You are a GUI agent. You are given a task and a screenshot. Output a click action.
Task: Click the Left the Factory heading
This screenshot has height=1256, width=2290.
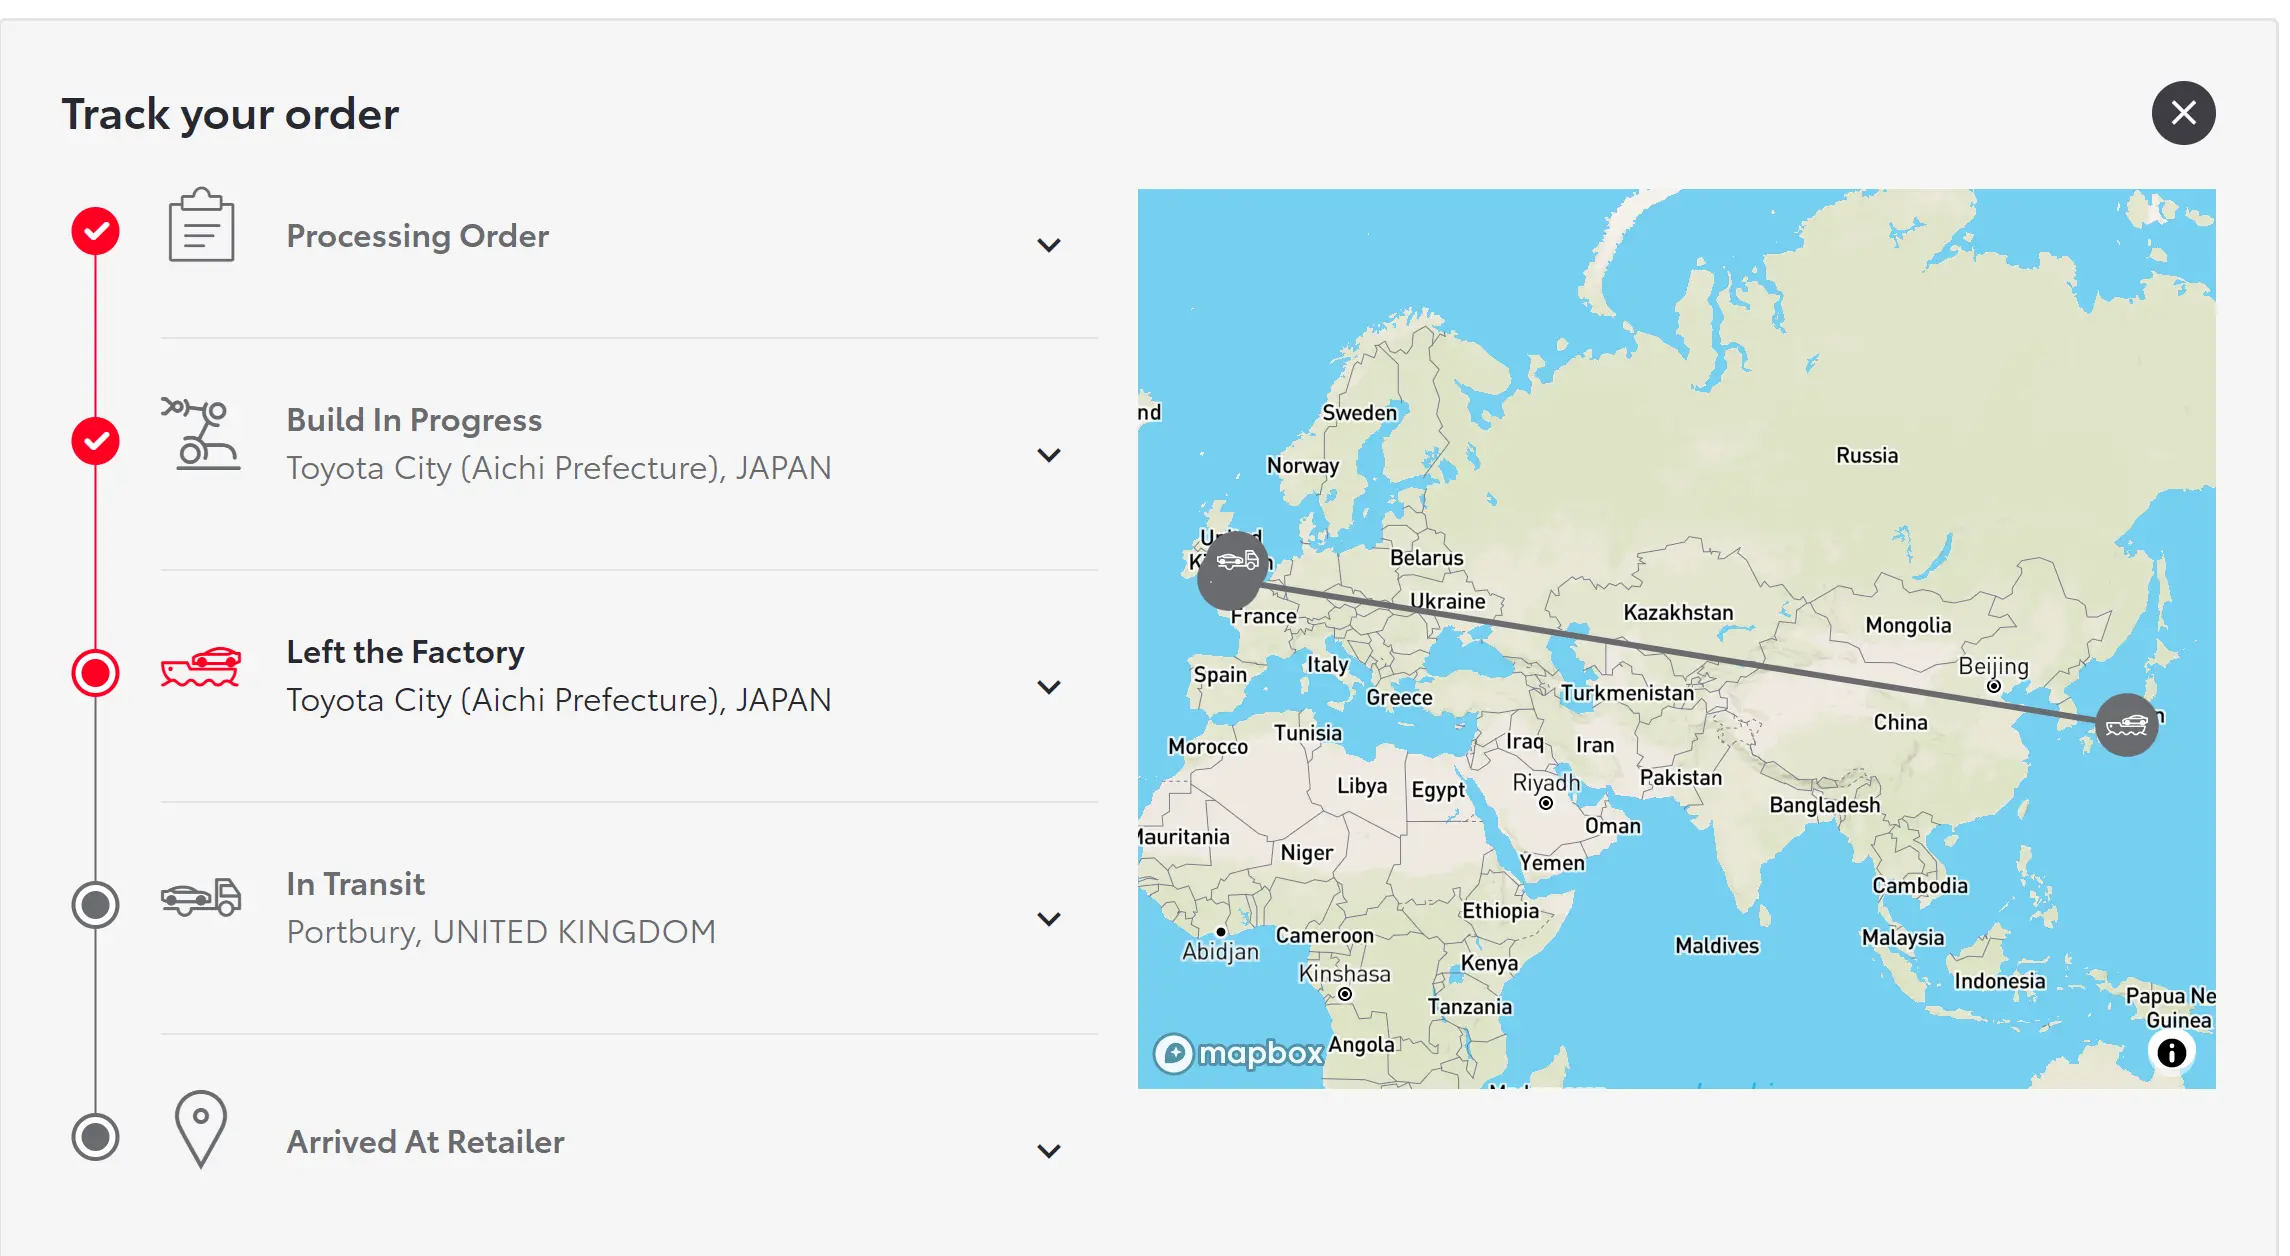[405, 652]
